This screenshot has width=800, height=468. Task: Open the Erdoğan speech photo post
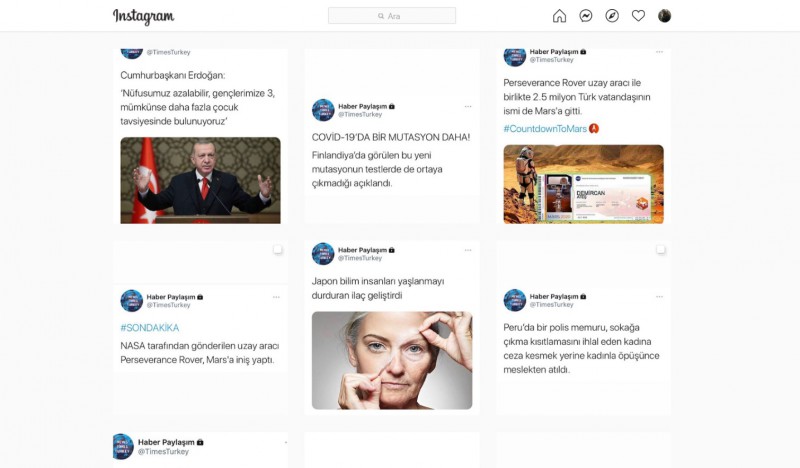[200, 180]
